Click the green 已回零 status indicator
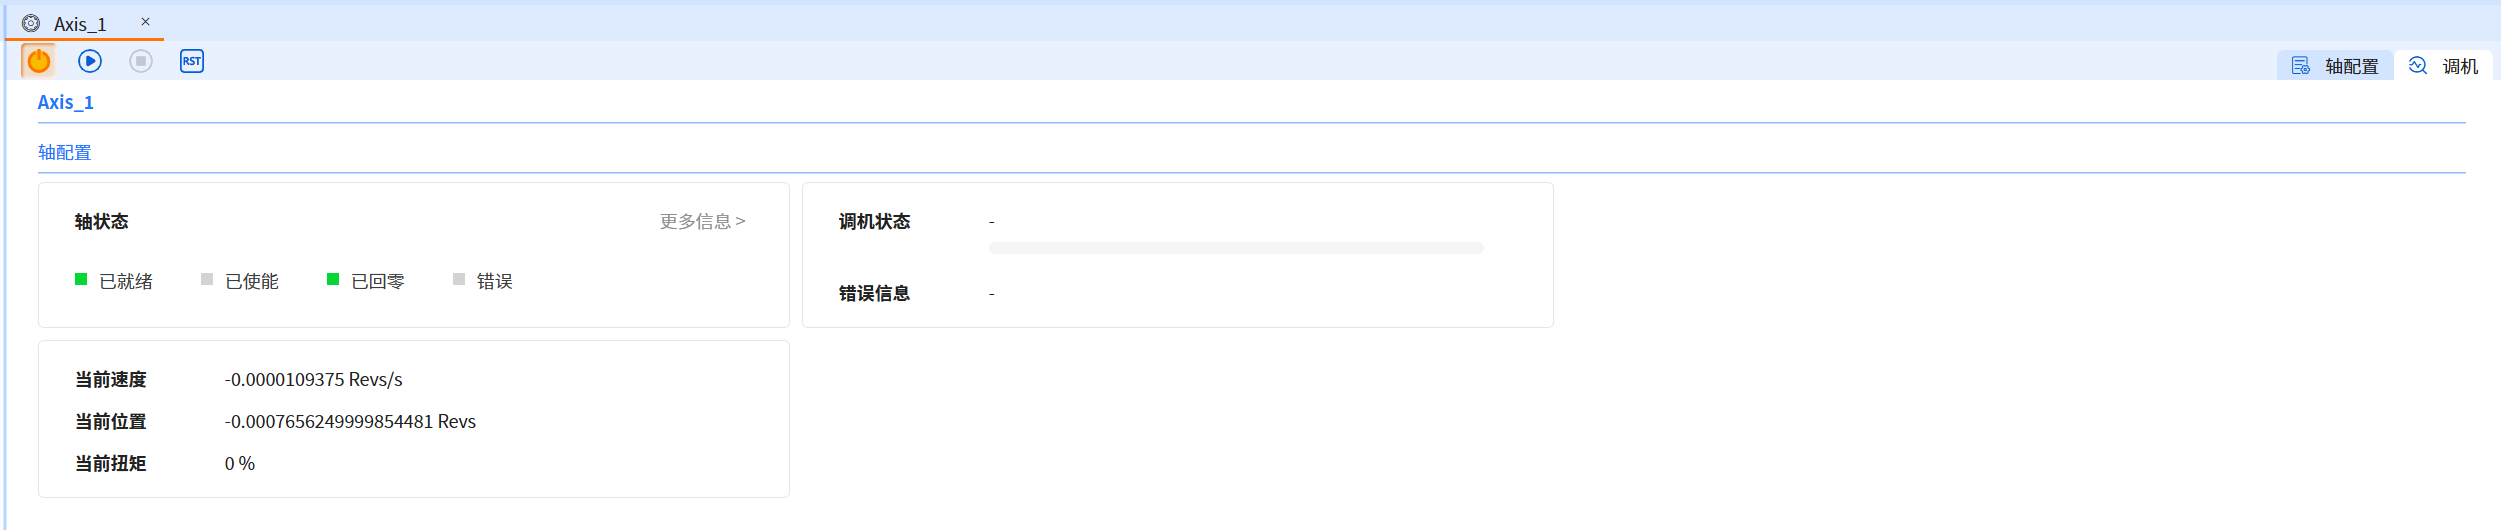Viewport: 2501px width, 530px height. click(333, 280)
